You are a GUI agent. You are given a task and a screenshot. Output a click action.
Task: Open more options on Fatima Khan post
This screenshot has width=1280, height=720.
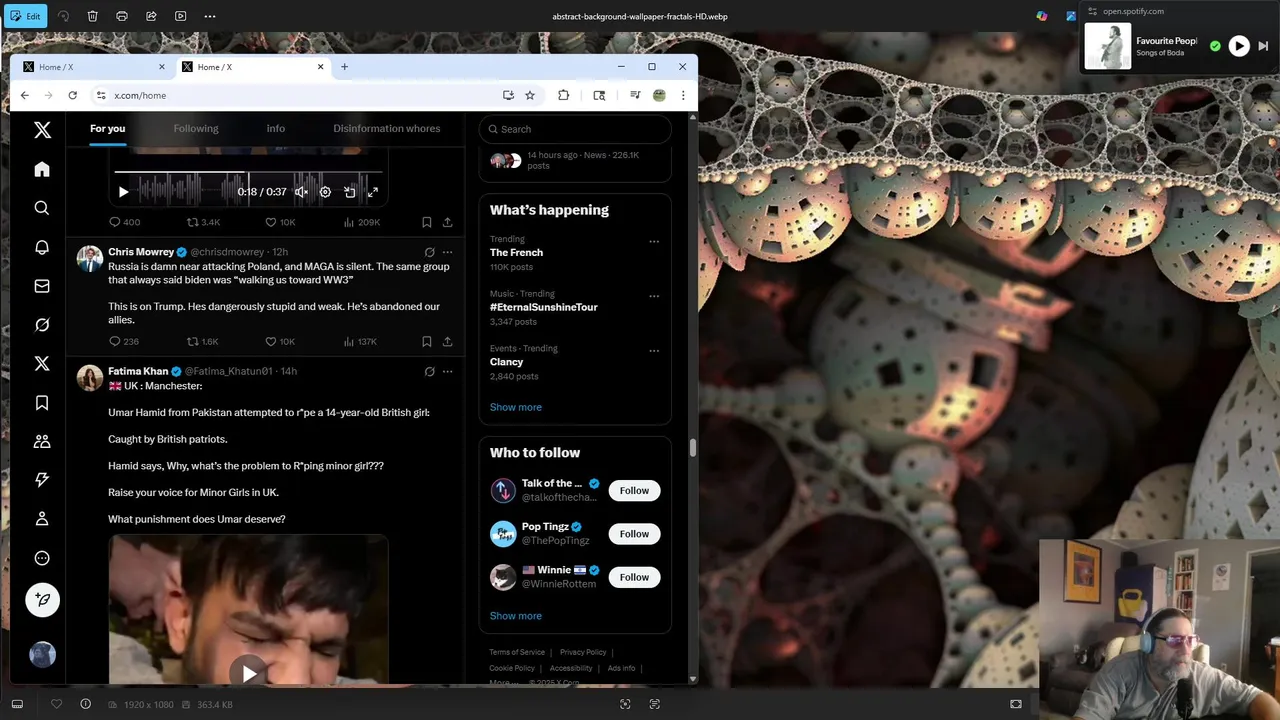coord(447,371)
